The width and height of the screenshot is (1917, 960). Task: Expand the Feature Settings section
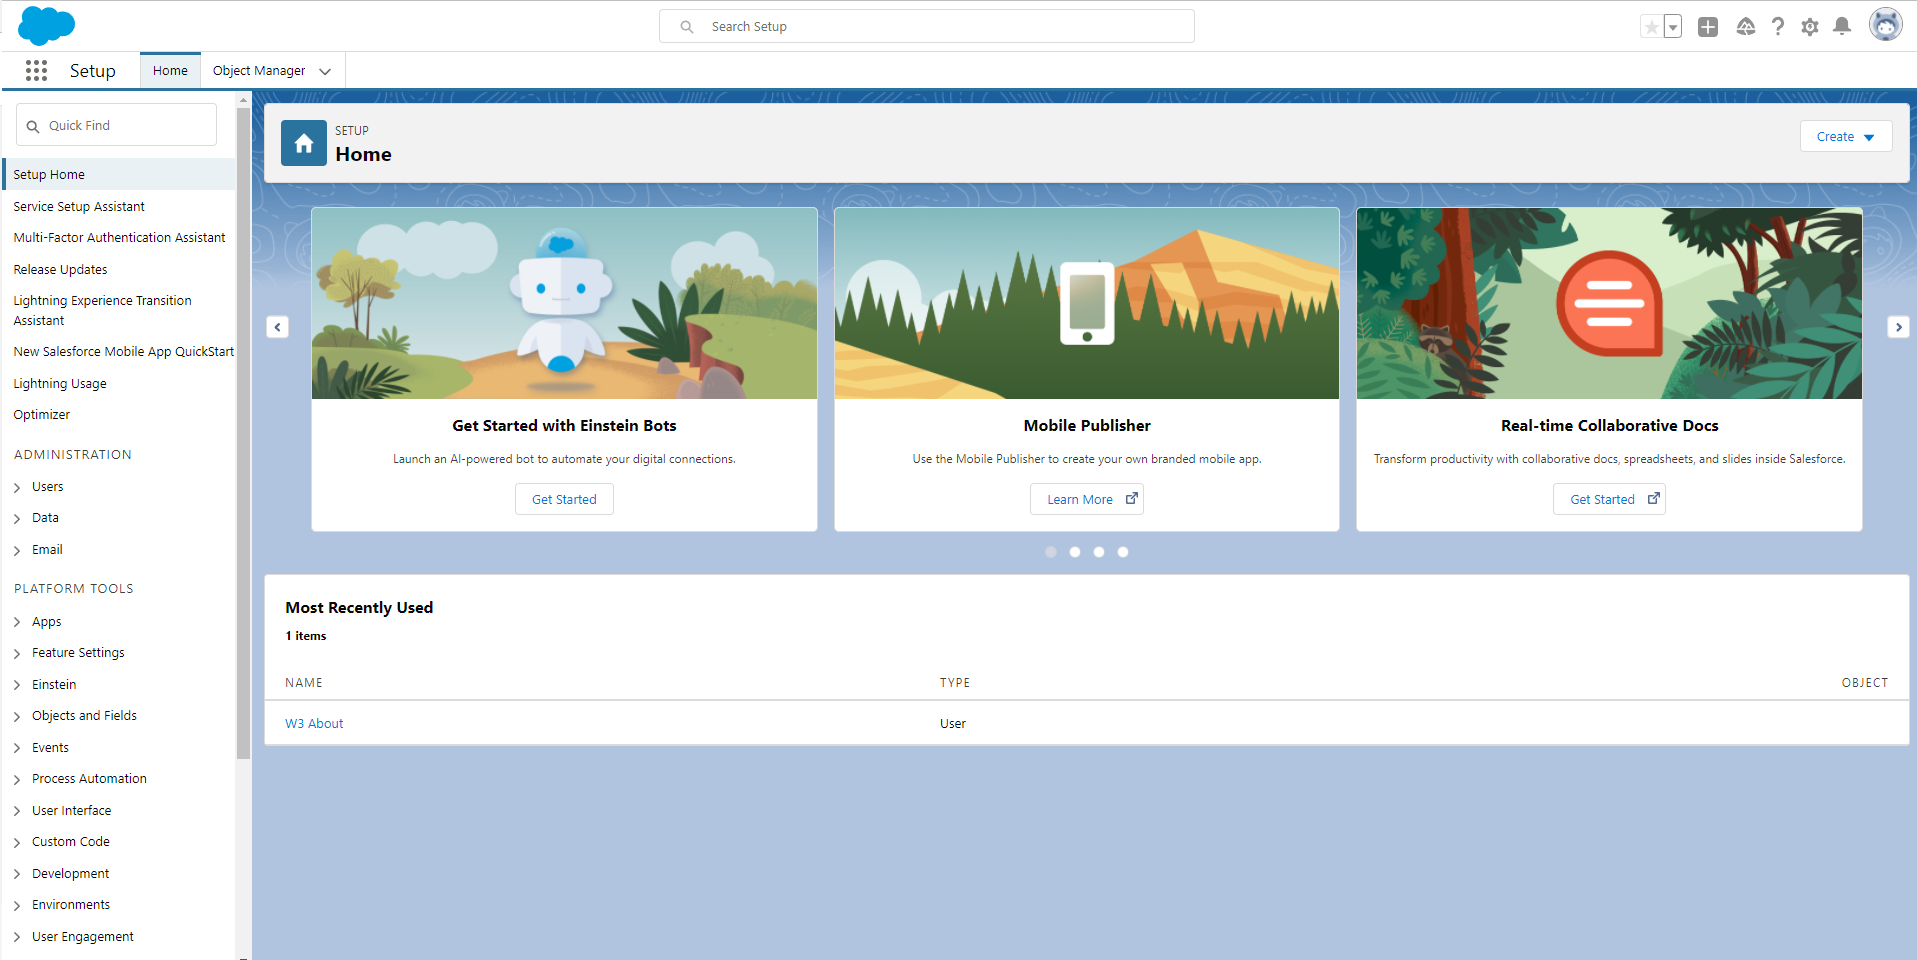point(17,653)
